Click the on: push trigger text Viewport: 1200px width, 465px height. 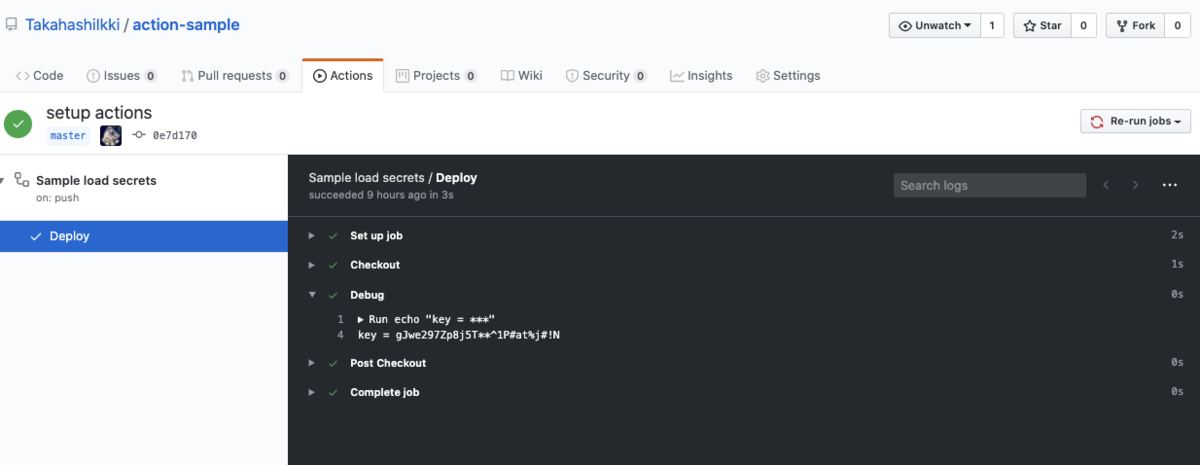tap(58, 198)
